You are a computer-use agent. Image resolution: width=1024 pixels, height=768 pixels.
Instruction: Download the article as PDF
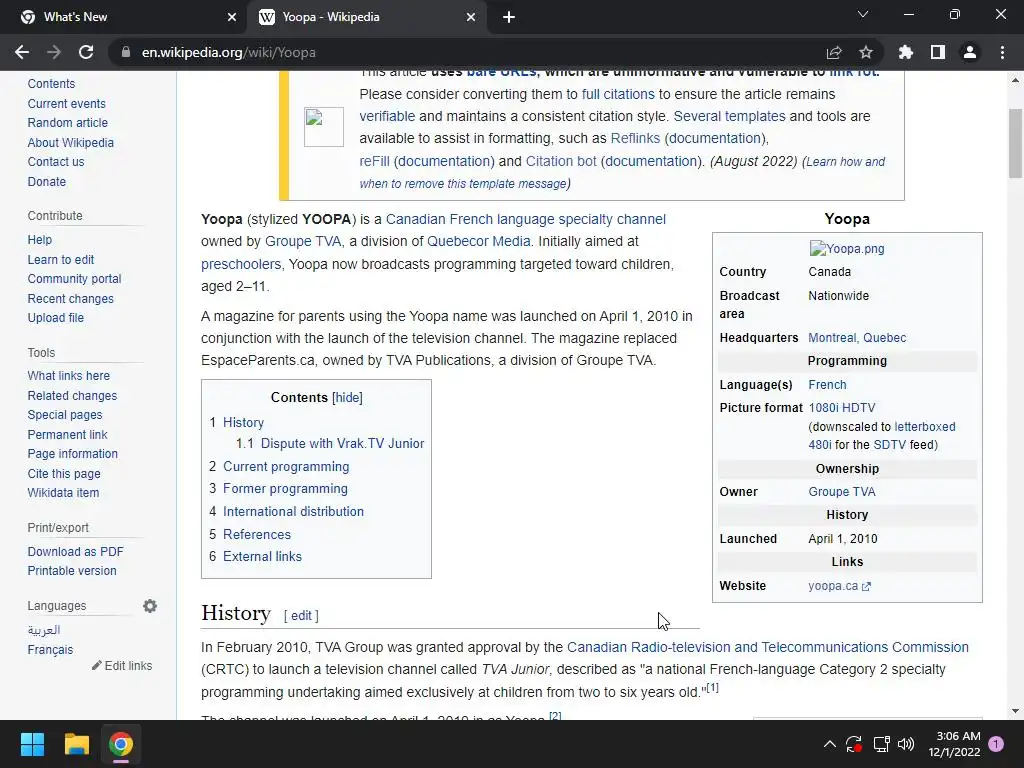click(75, 551)
